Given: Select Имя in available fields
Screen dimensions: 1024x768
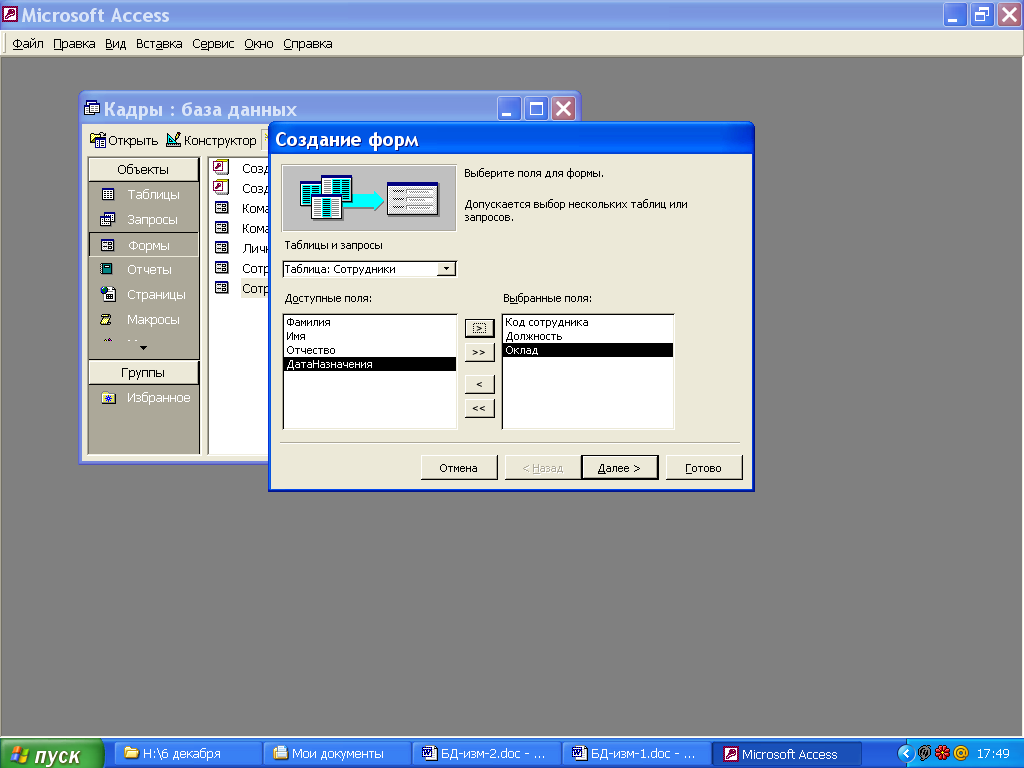Looking at the screenshot, I should 370,336.
